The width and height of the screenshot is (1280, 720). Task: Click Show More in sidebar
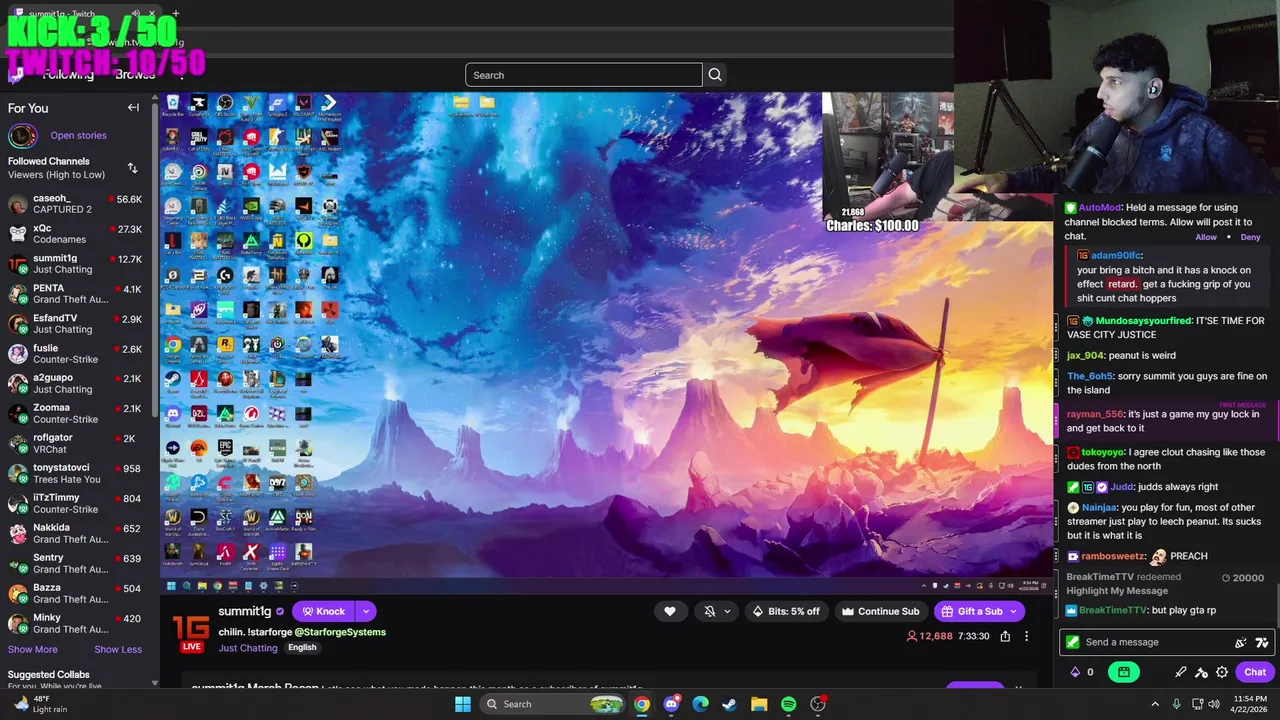[x=33, y=649]
